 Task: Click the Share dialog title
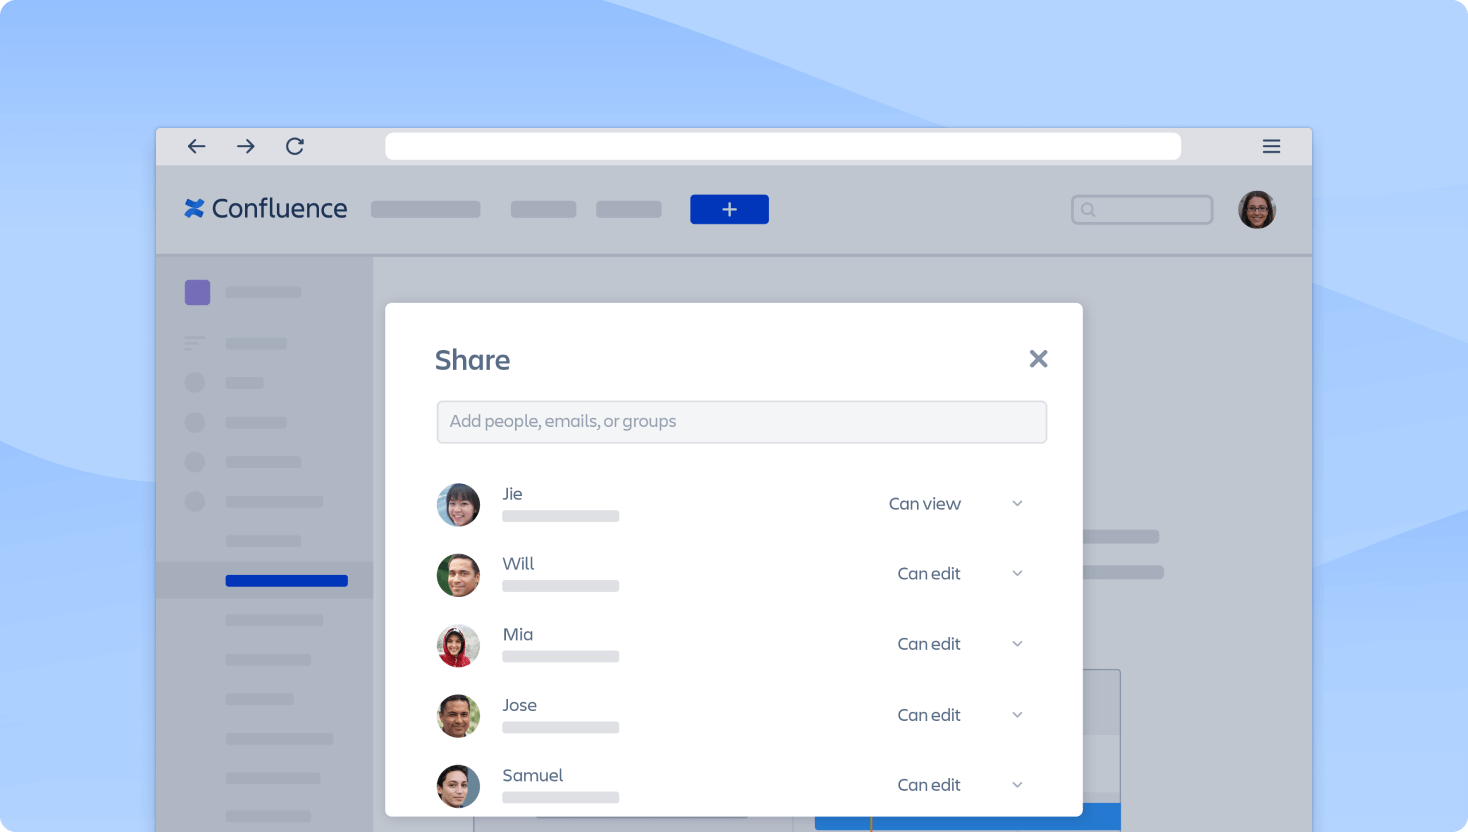coord(472,360)
